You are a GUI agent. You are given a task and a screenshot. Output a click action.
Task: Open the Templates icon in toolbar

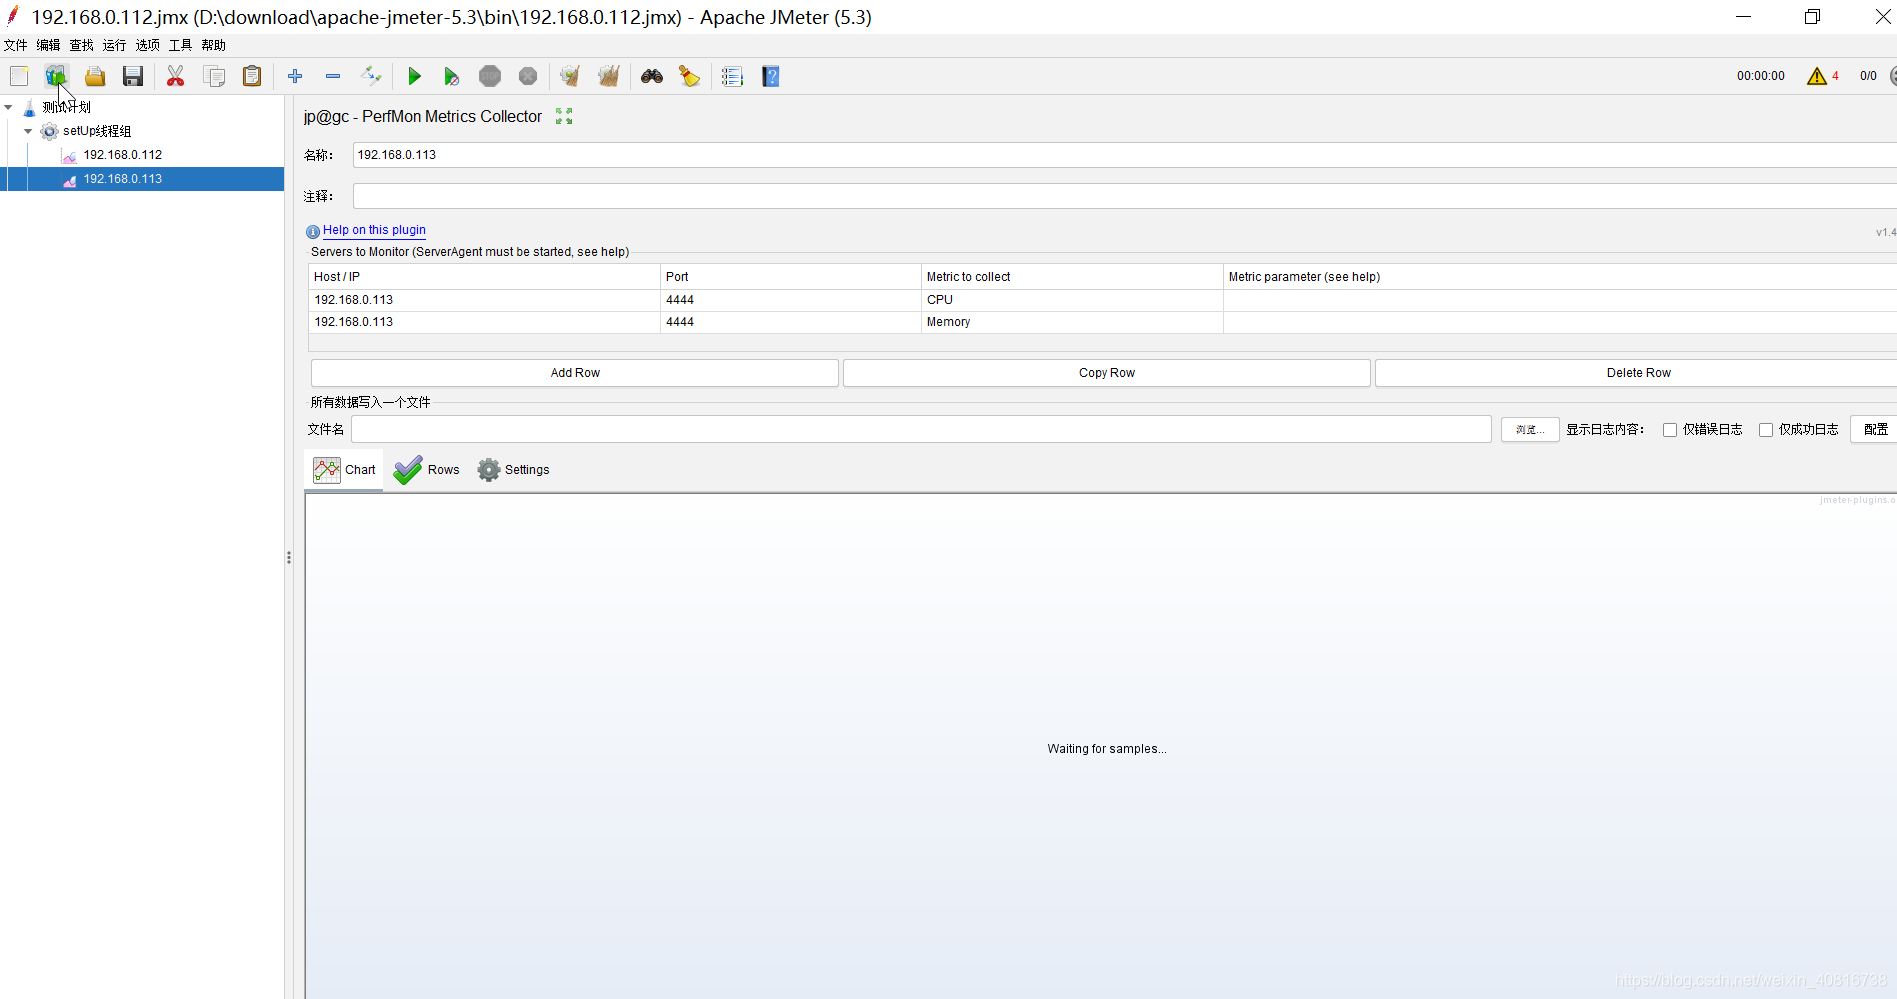coord(56,76)
